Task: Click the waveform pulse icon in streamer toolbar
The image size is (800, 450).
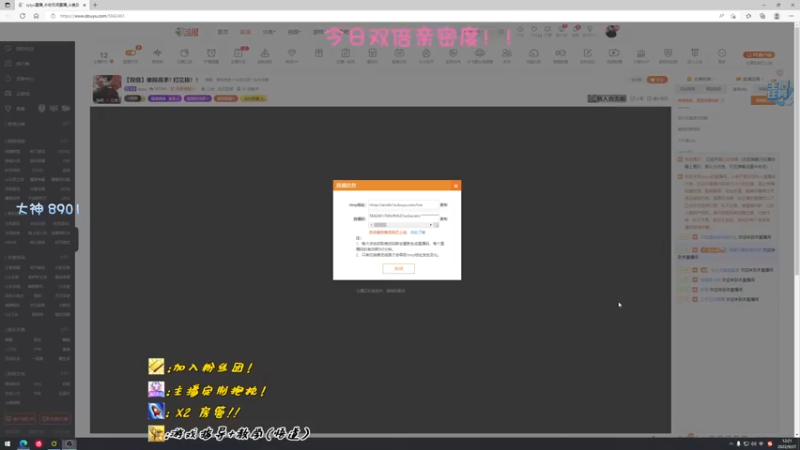Action: point(157,54)
